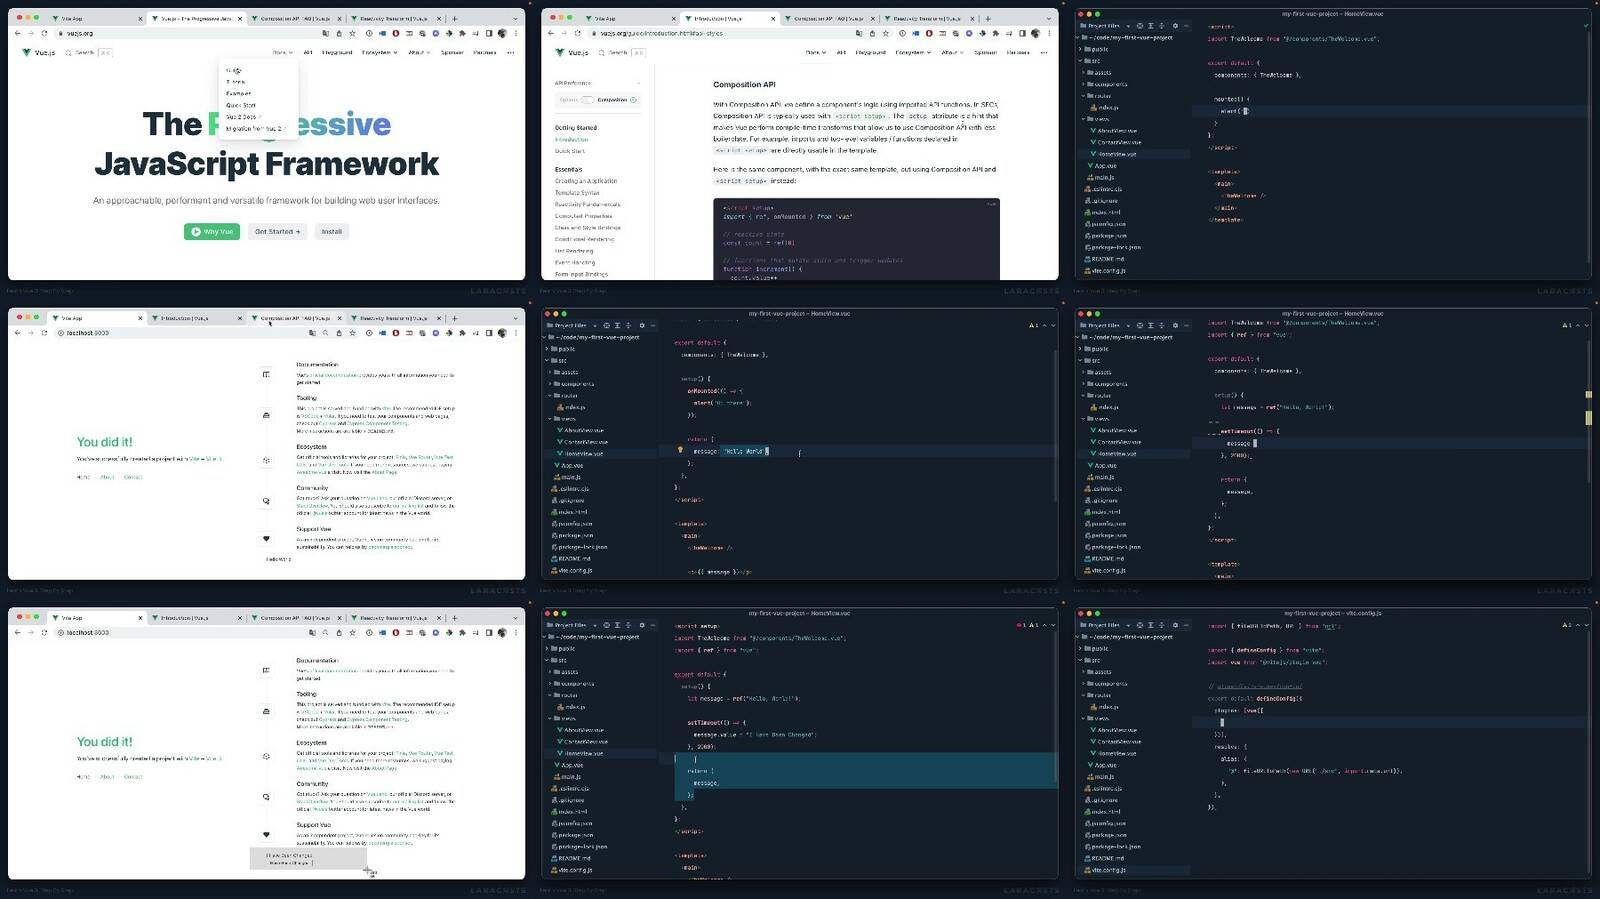The height and width of the screenshot is (899, 1600).
Task: Collapse the src folder in the vite.config.js editor tree
Action: (x=1079, y=660)
